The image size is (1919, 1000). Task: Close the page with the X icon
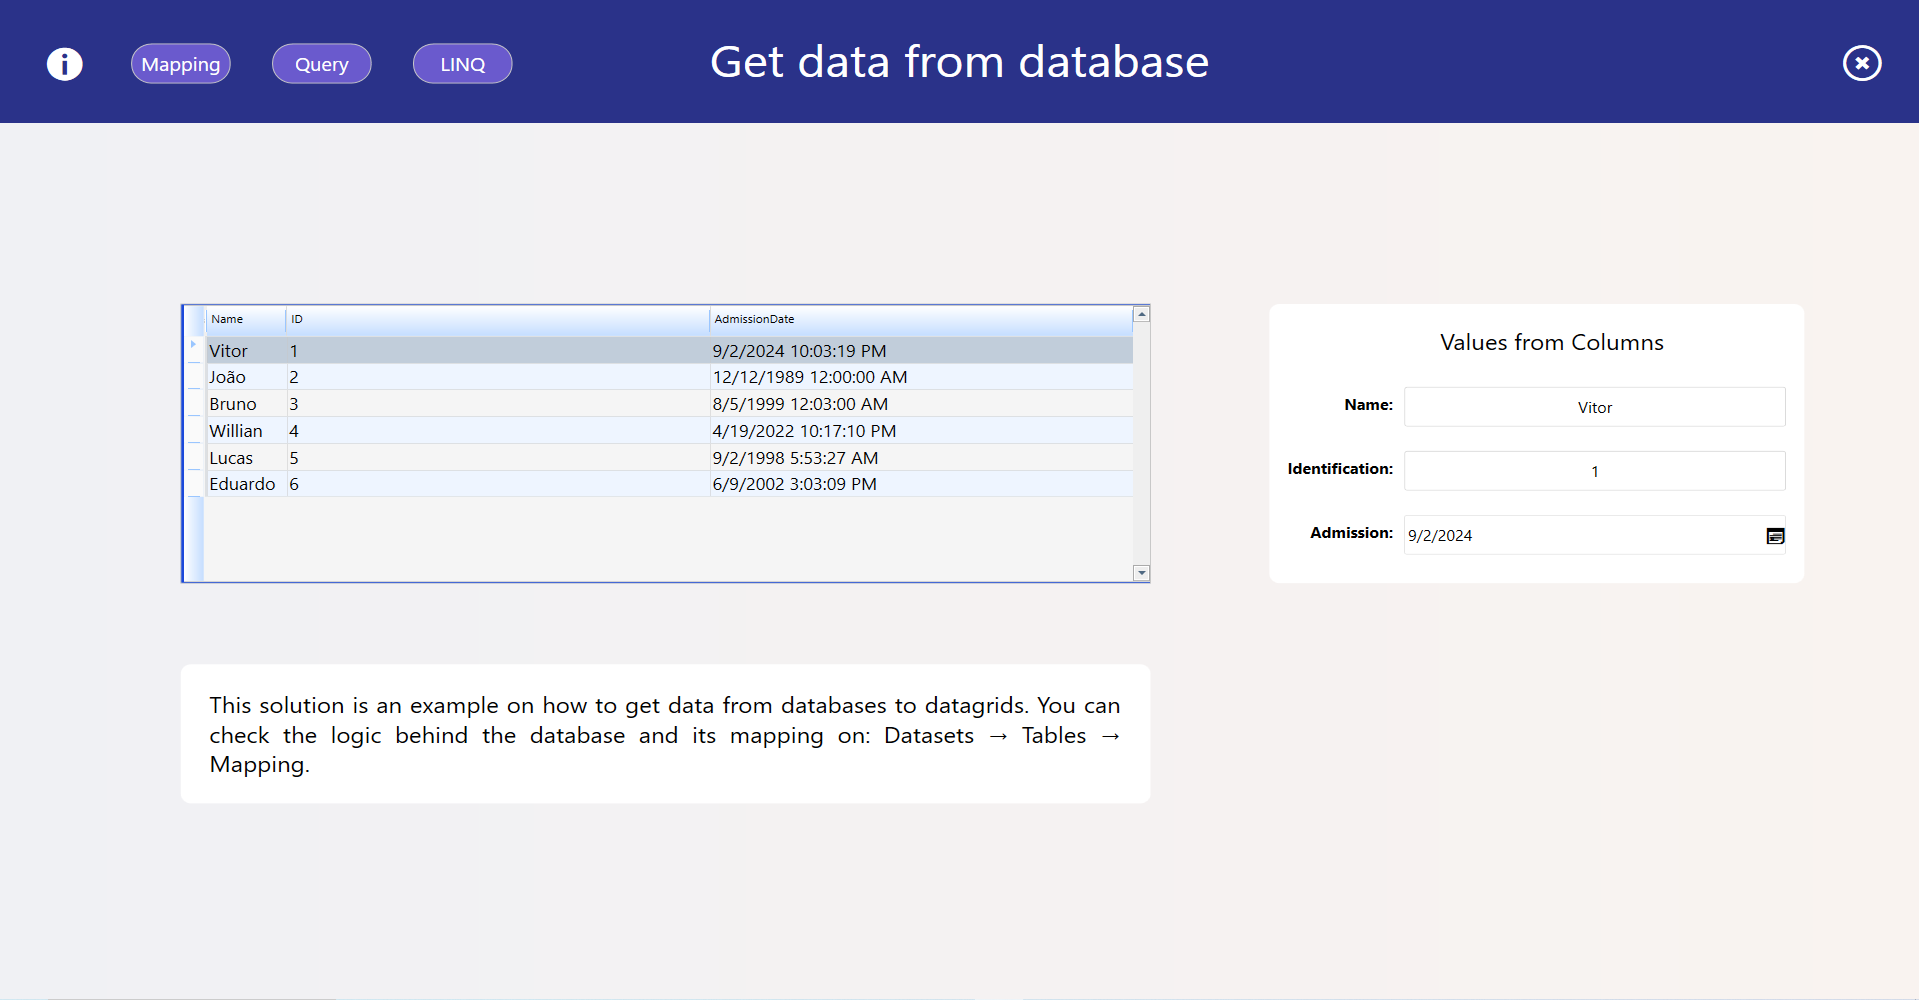click(1861, 64)
